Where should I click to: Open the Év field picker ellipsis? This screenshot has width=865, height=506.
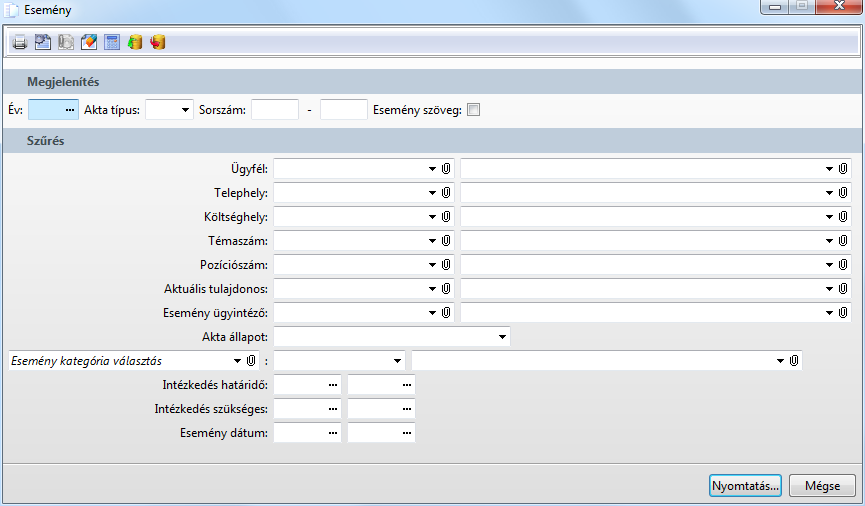point(70,110)
